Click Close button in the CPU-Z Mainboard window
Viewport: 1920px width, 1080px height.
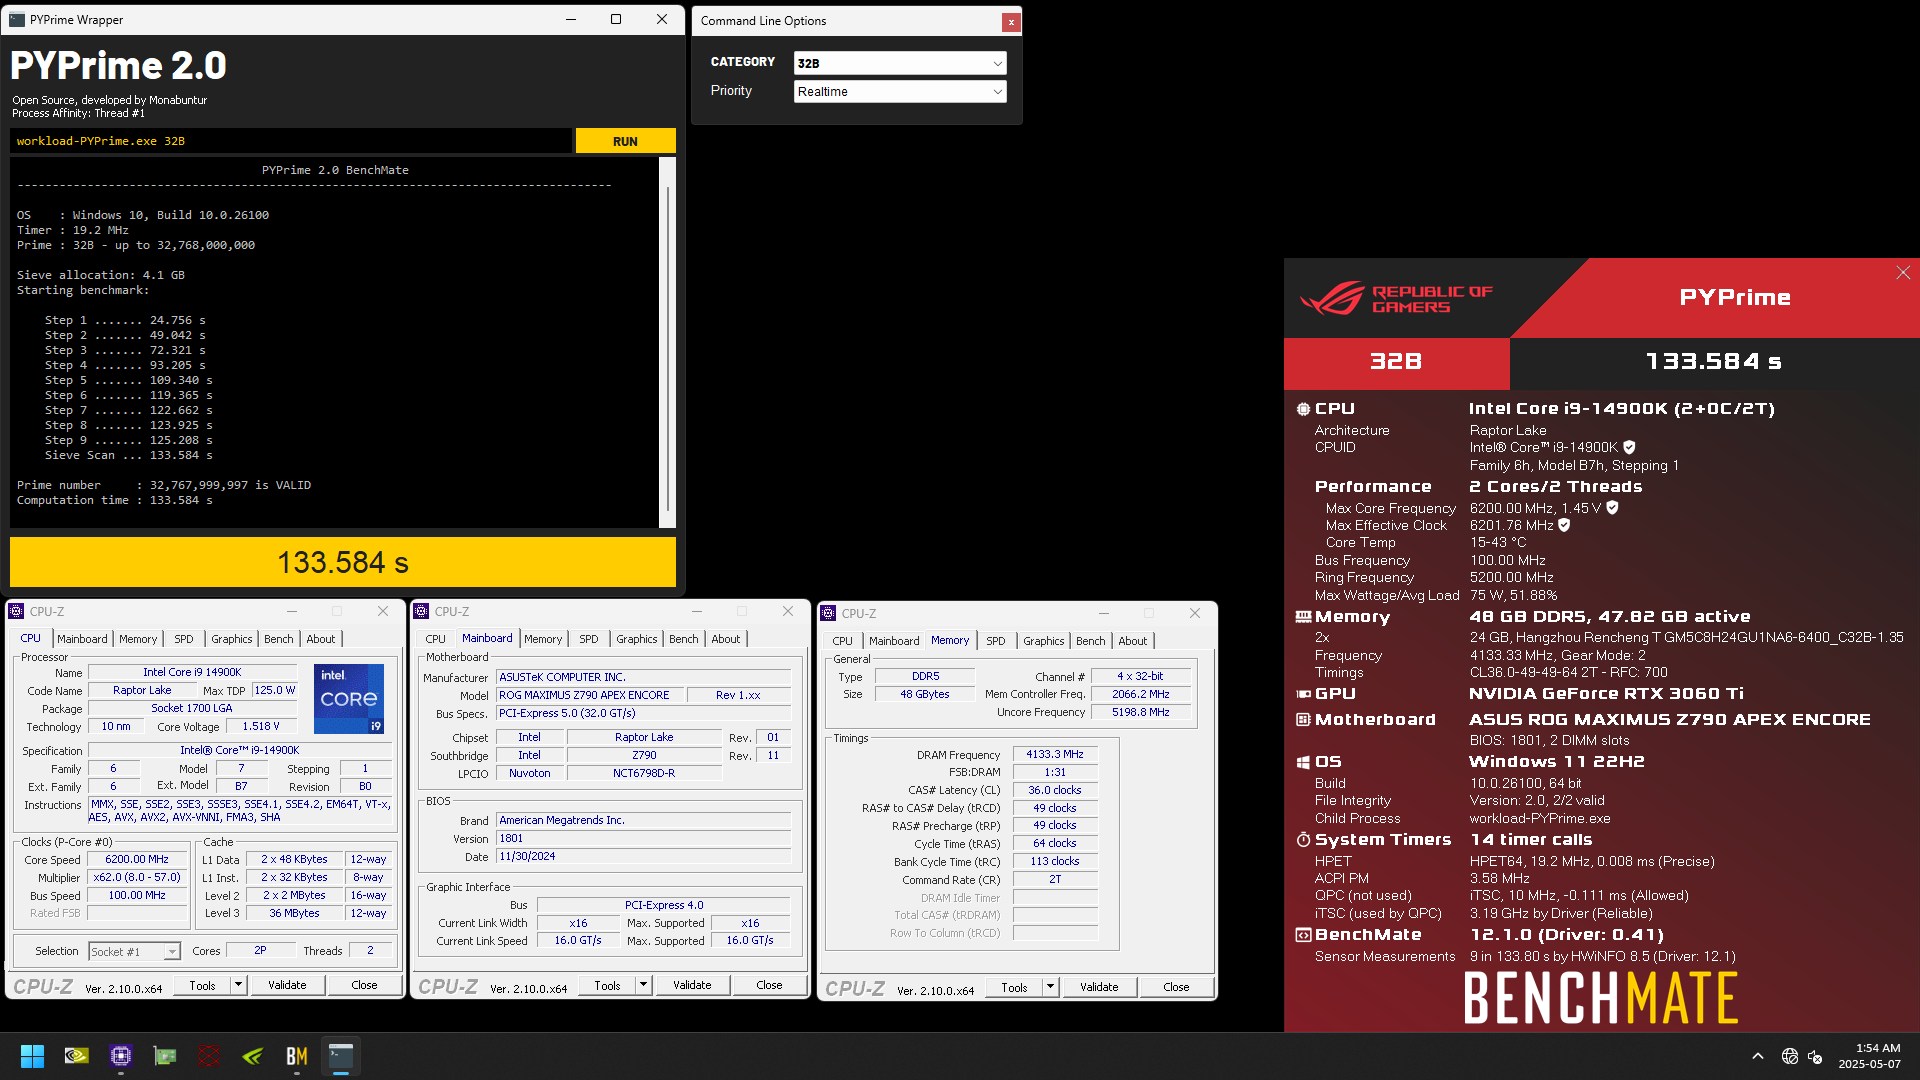(x=769, y=985)
